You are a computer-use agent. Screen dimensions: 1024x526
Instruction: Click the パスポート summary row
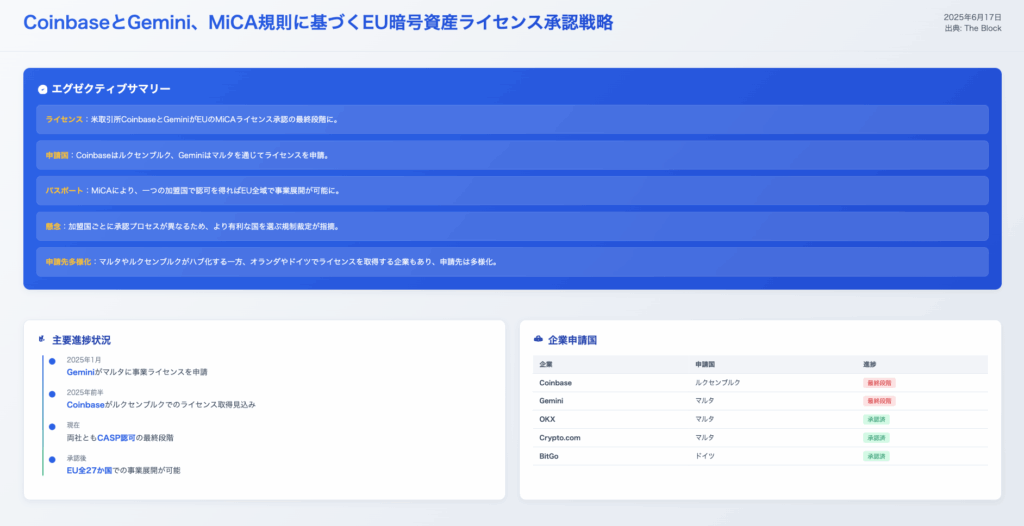pos(512,191)
